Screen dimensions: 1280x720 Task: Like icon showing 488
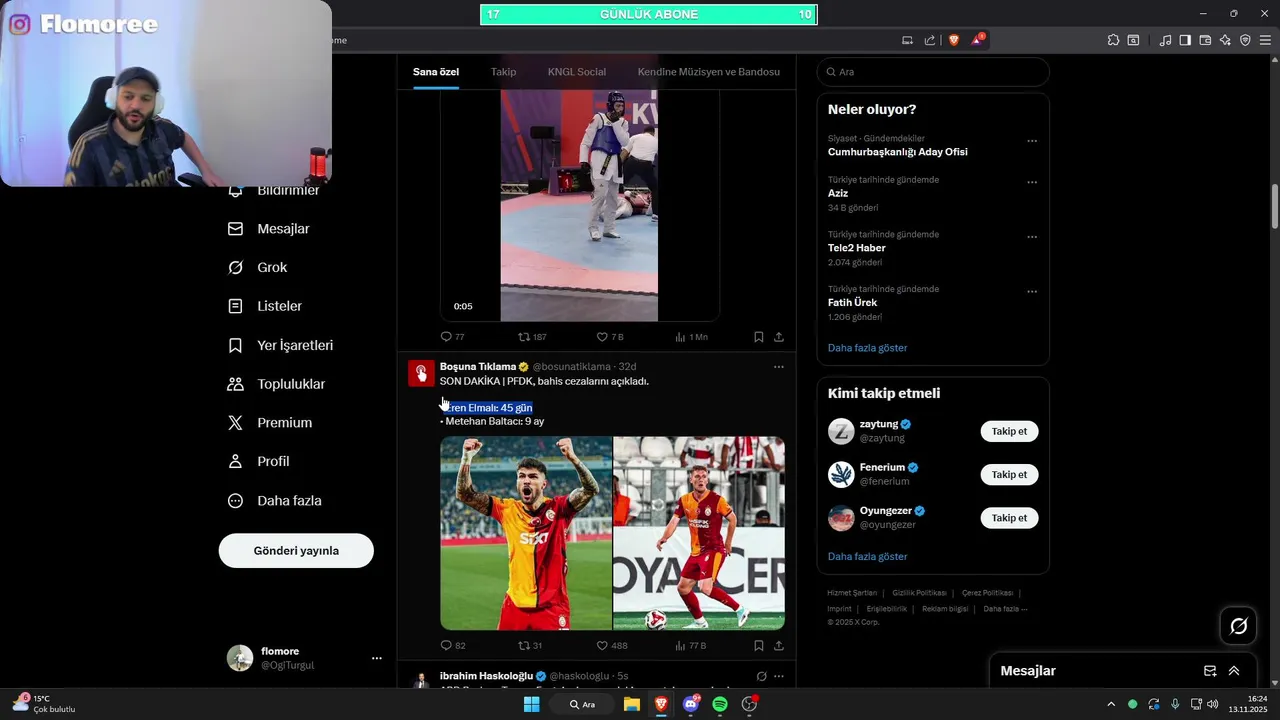(602, 646)
